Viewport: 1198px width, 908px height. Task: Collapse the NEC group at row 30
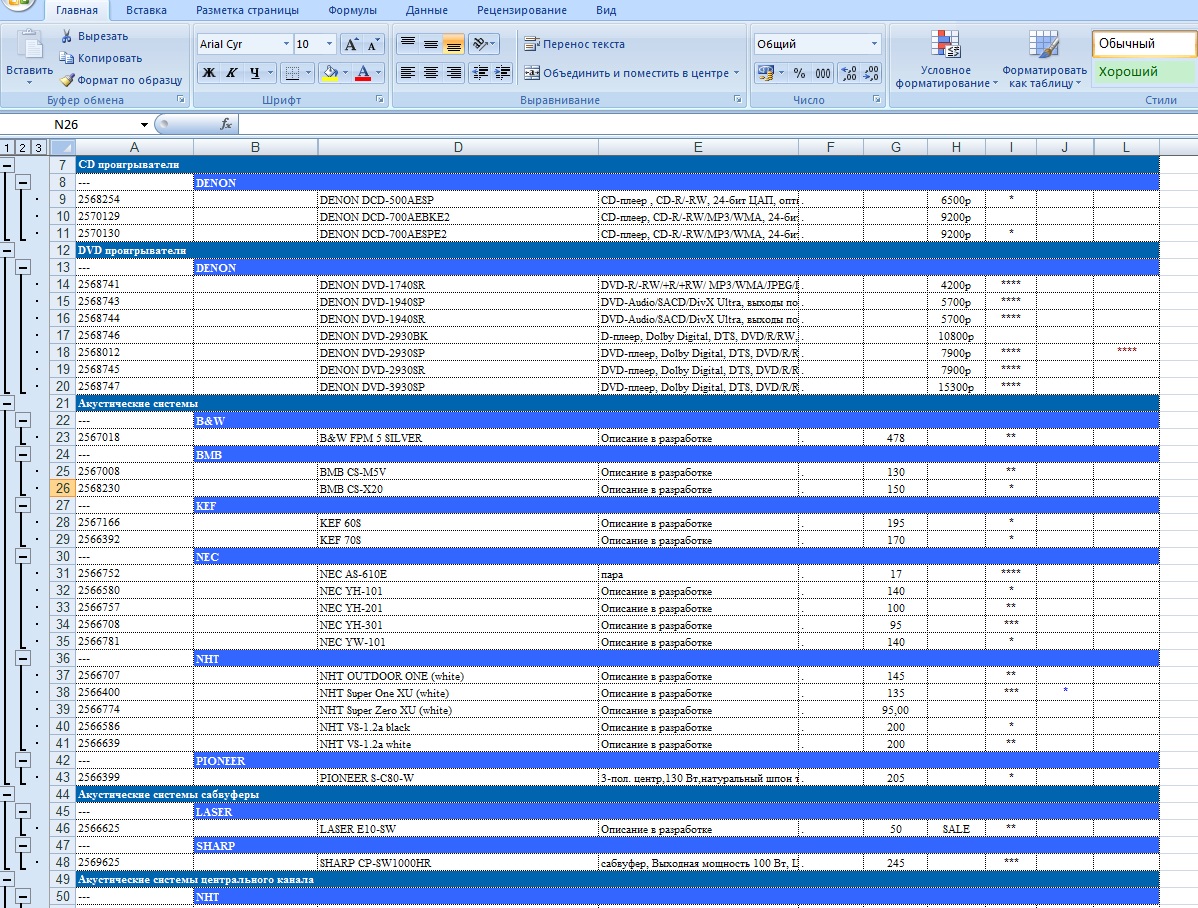click(x=23, y=556)
